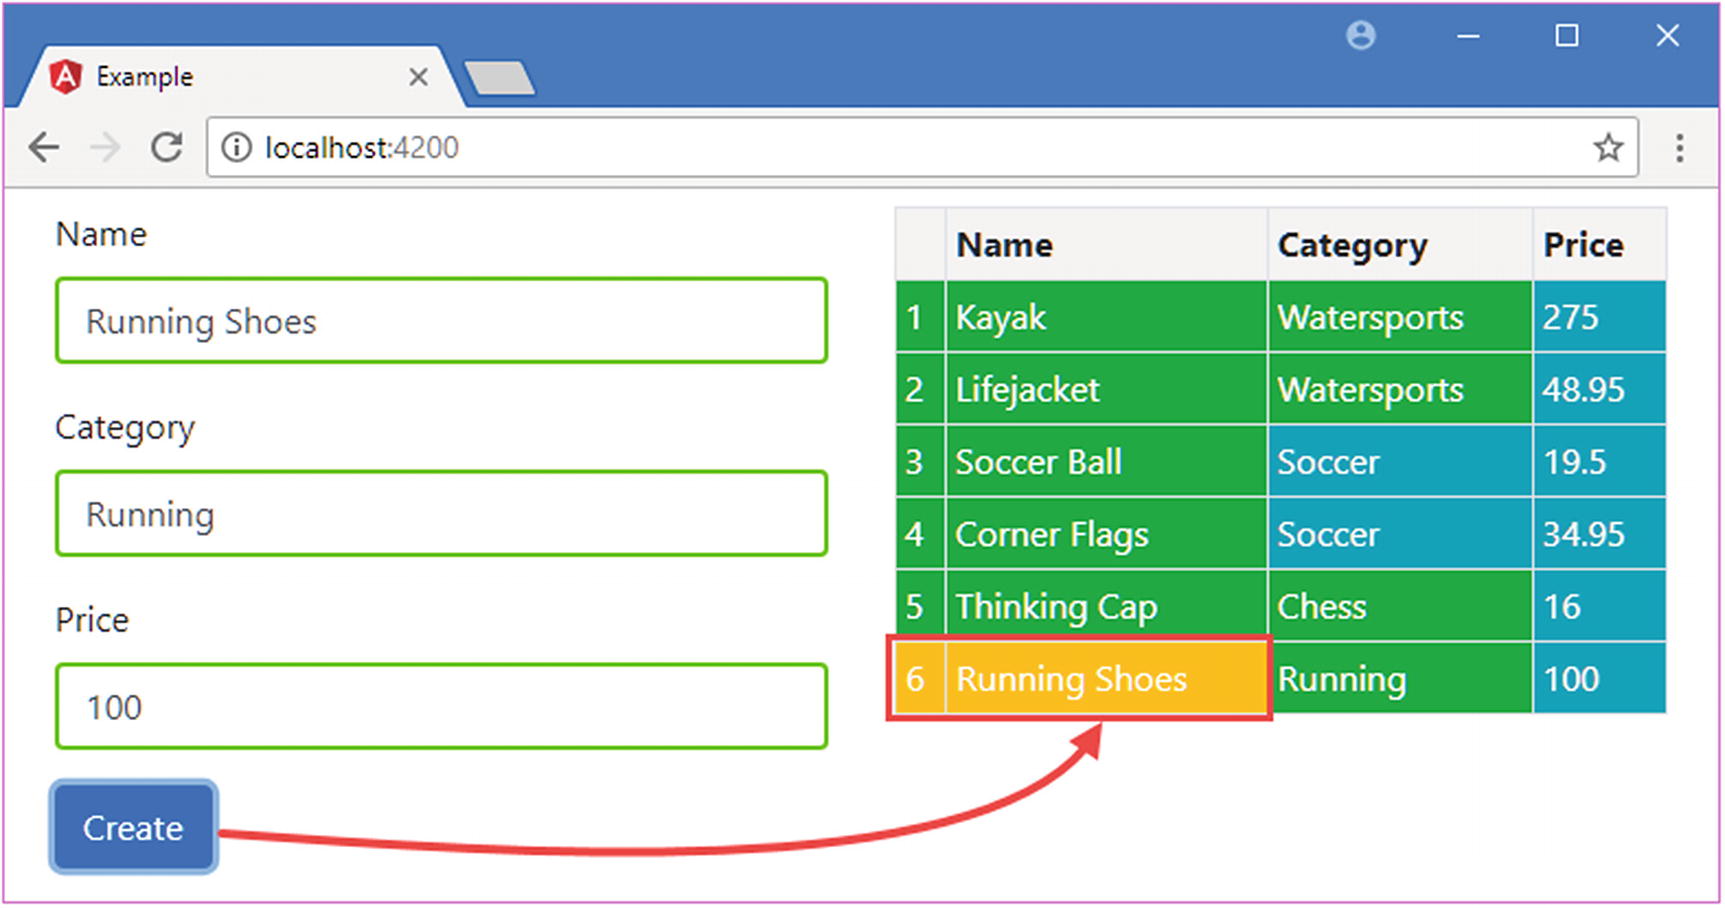Click price 34.95 cell
The width and height of the screenshot is (1725, 908).
(x=1600, y=534)
